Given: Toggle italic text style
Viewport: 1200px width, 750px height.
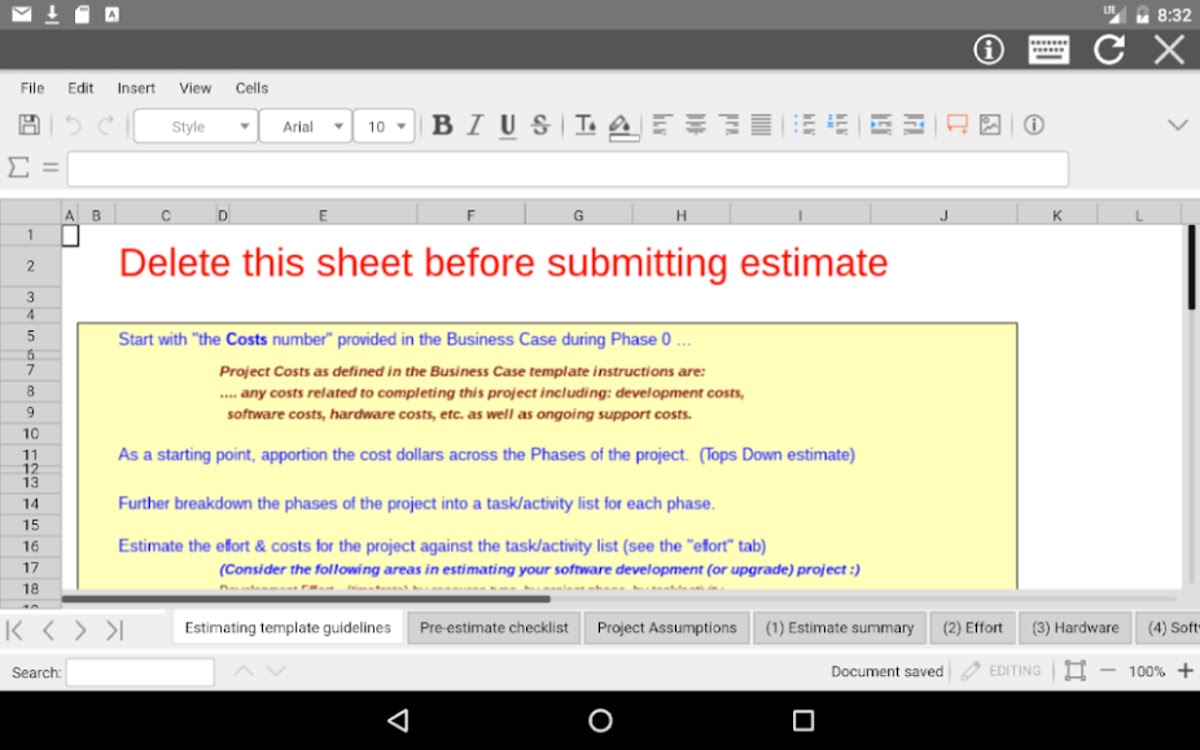Looking at the screenshot, I should click(475, 125).
